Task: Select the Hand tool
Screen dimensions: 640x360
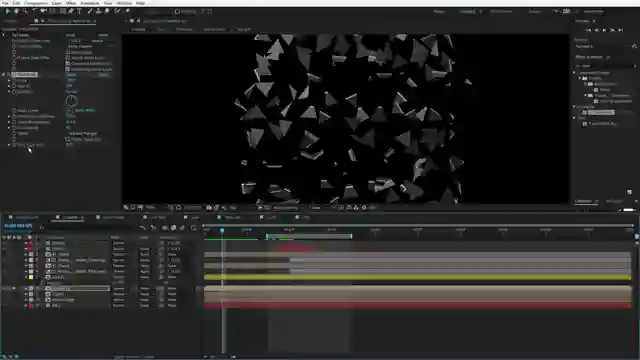Action: click(16, 11)
